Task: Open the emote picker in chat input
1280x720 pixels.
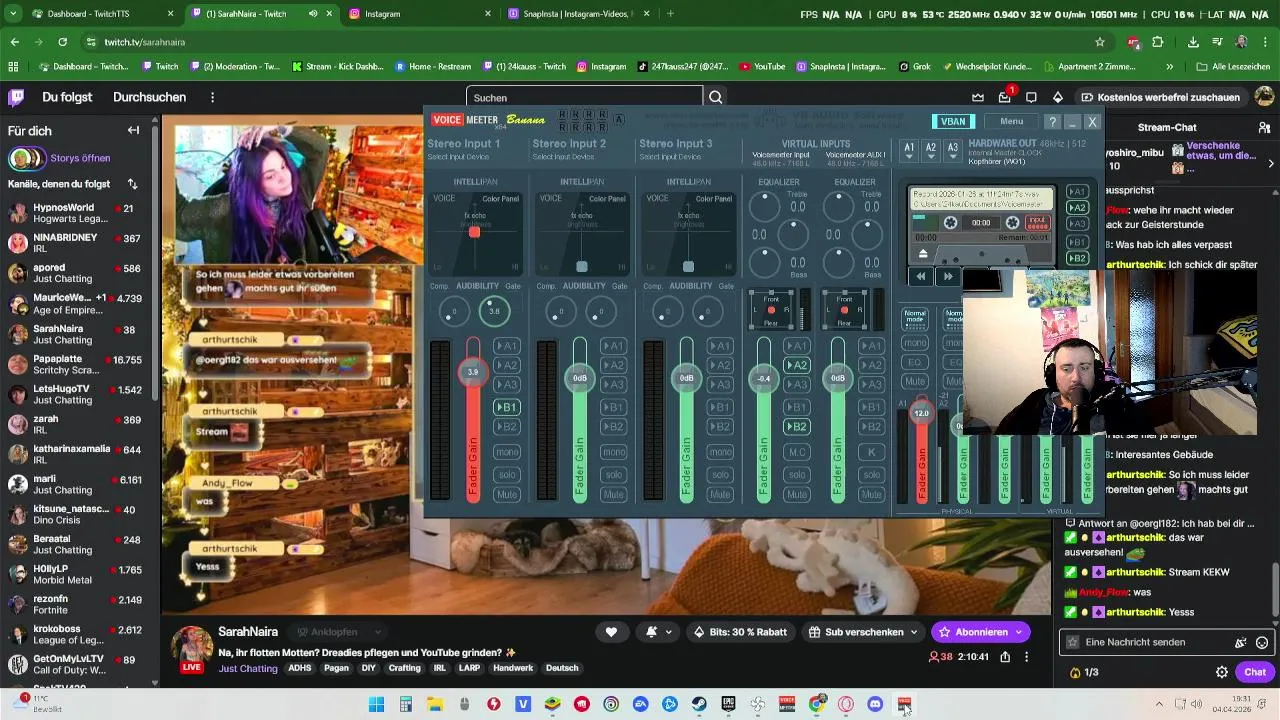Action: point(1262,643)
